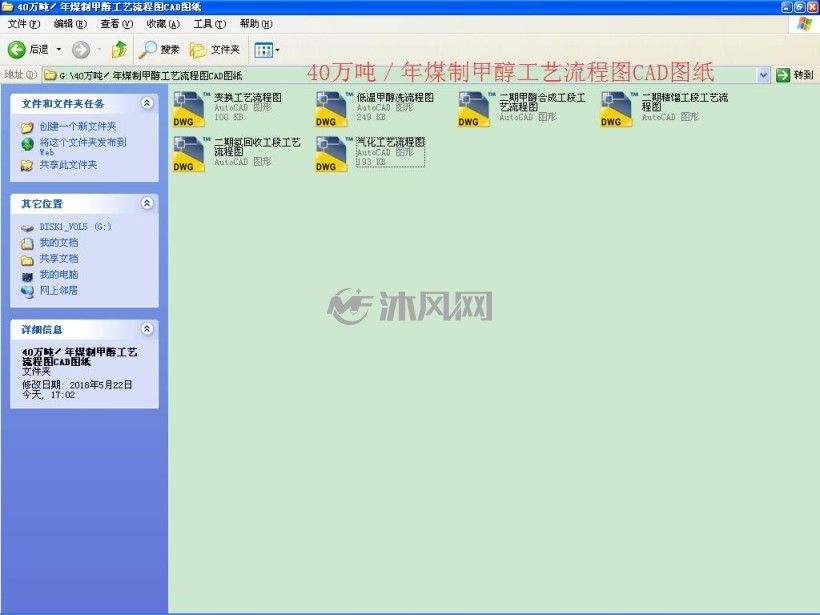Click the address bar path field
Image resolution: width=820 pixels, height=615 pixels.
pos(400,75)
